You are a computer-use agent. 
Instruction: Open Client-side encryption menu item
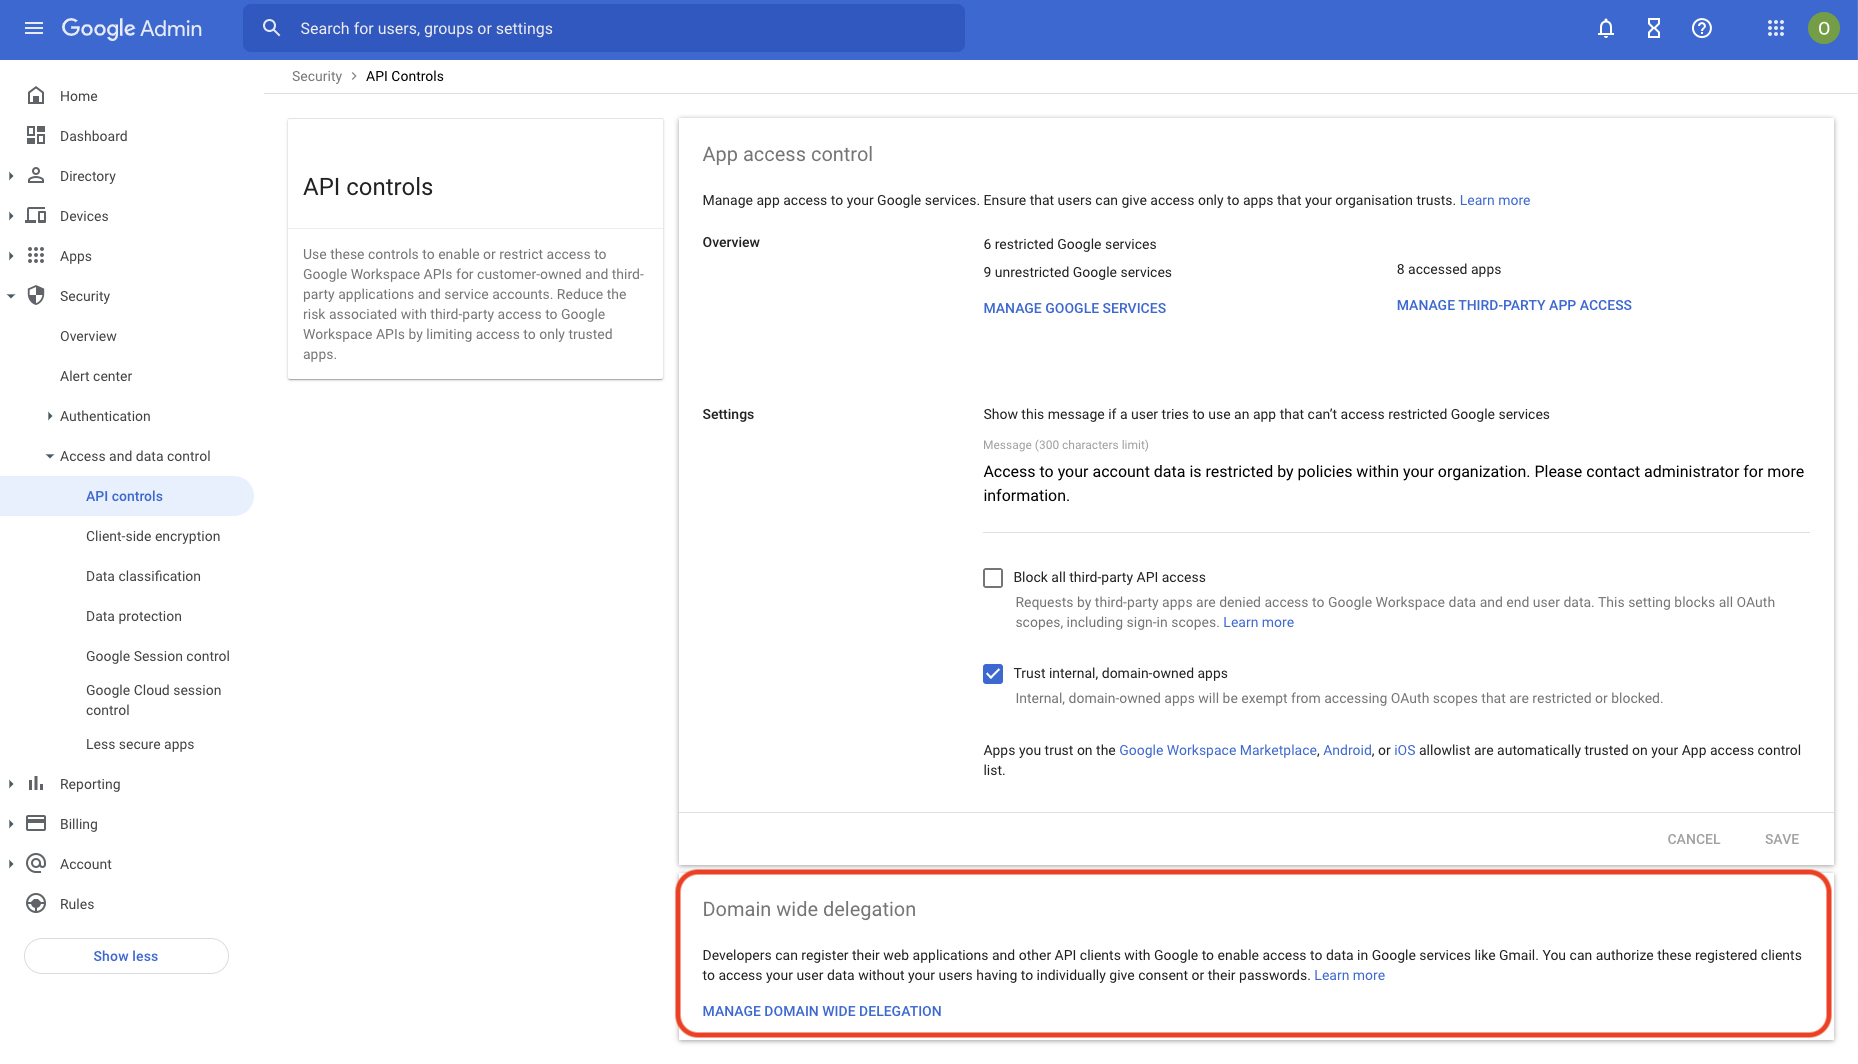153,536
